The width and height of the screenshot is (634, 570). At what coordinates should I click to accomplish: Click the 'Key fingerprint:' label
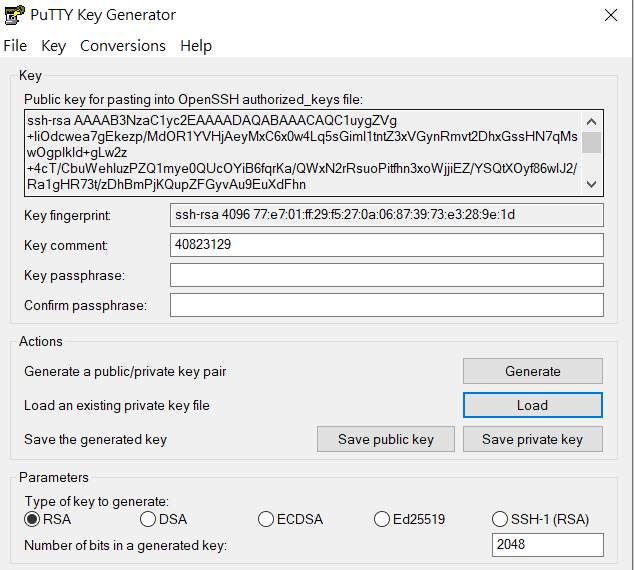[67, 215]
